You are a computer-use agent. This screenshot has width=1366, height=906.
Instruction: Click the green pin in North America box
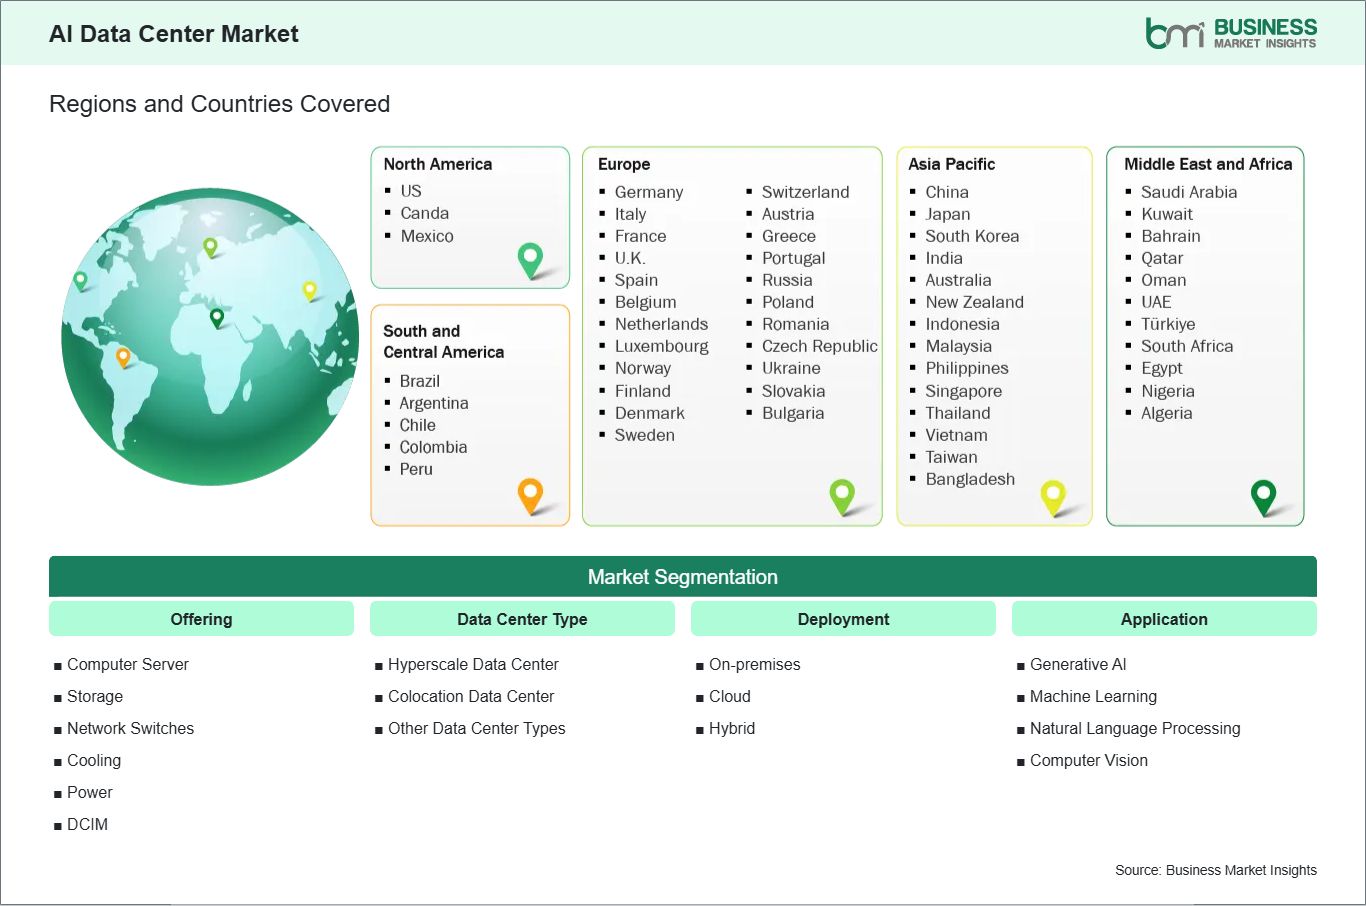pos(530,259)
